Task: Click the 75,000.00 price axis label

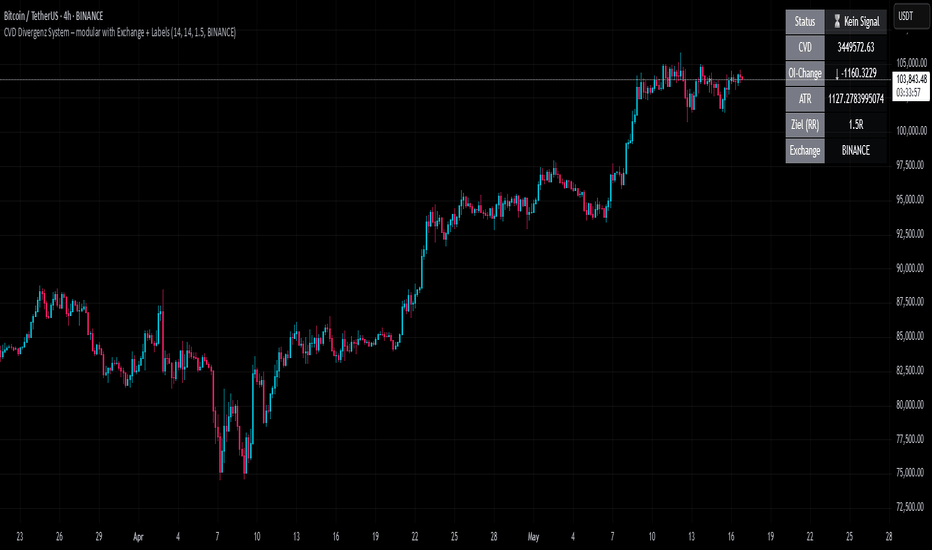Action: tap(910, 473)
